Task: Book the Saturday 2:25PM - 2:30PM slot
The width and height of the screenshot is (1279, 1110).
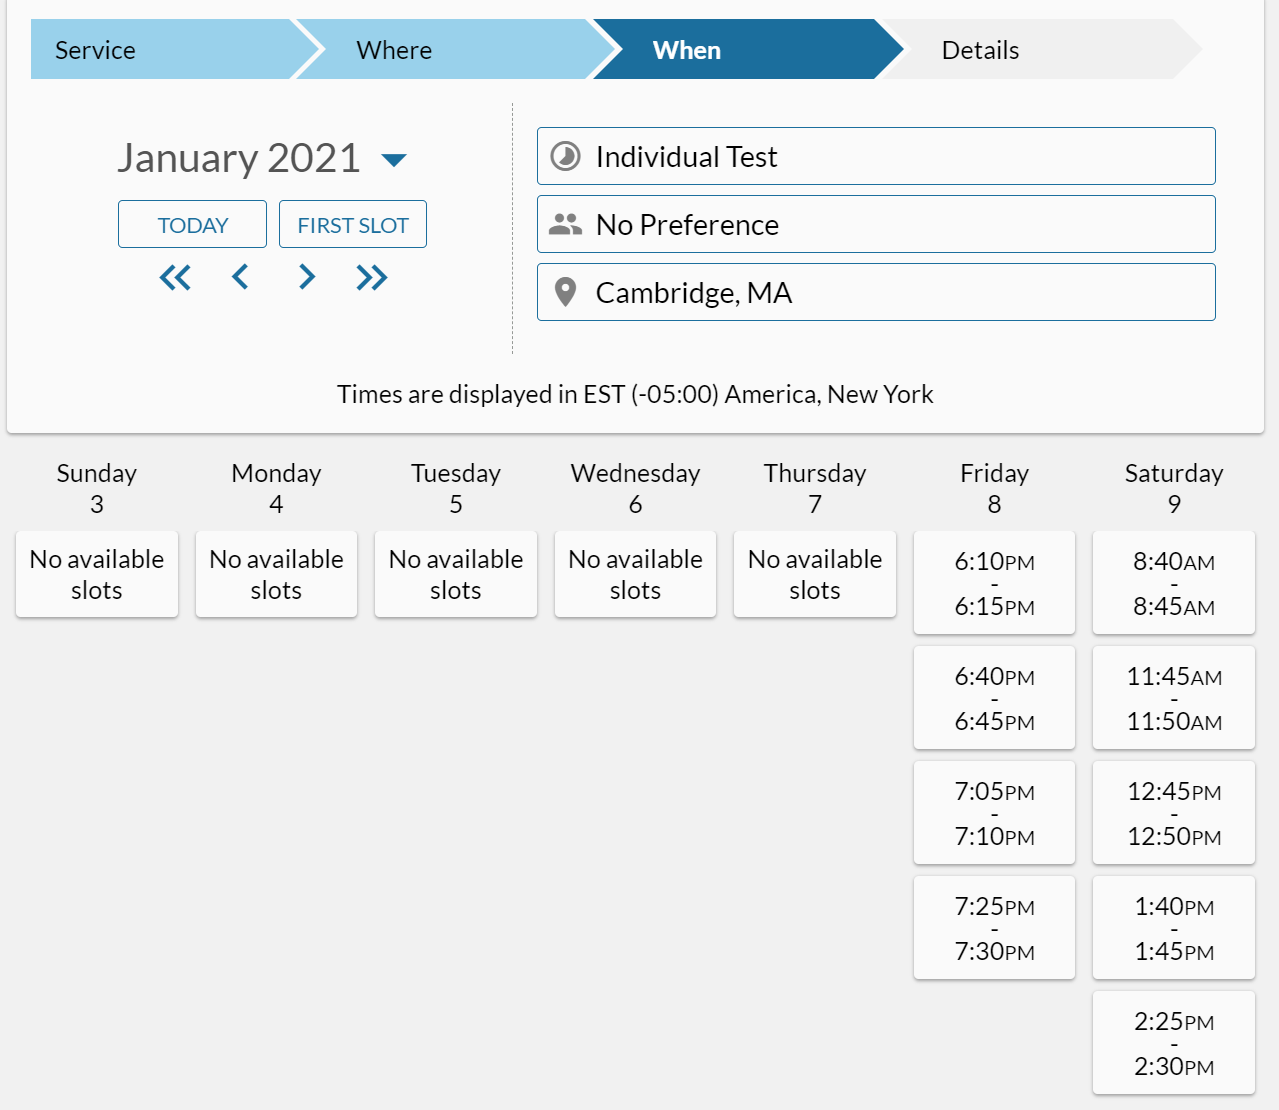Action: tap(1174, 1043)
